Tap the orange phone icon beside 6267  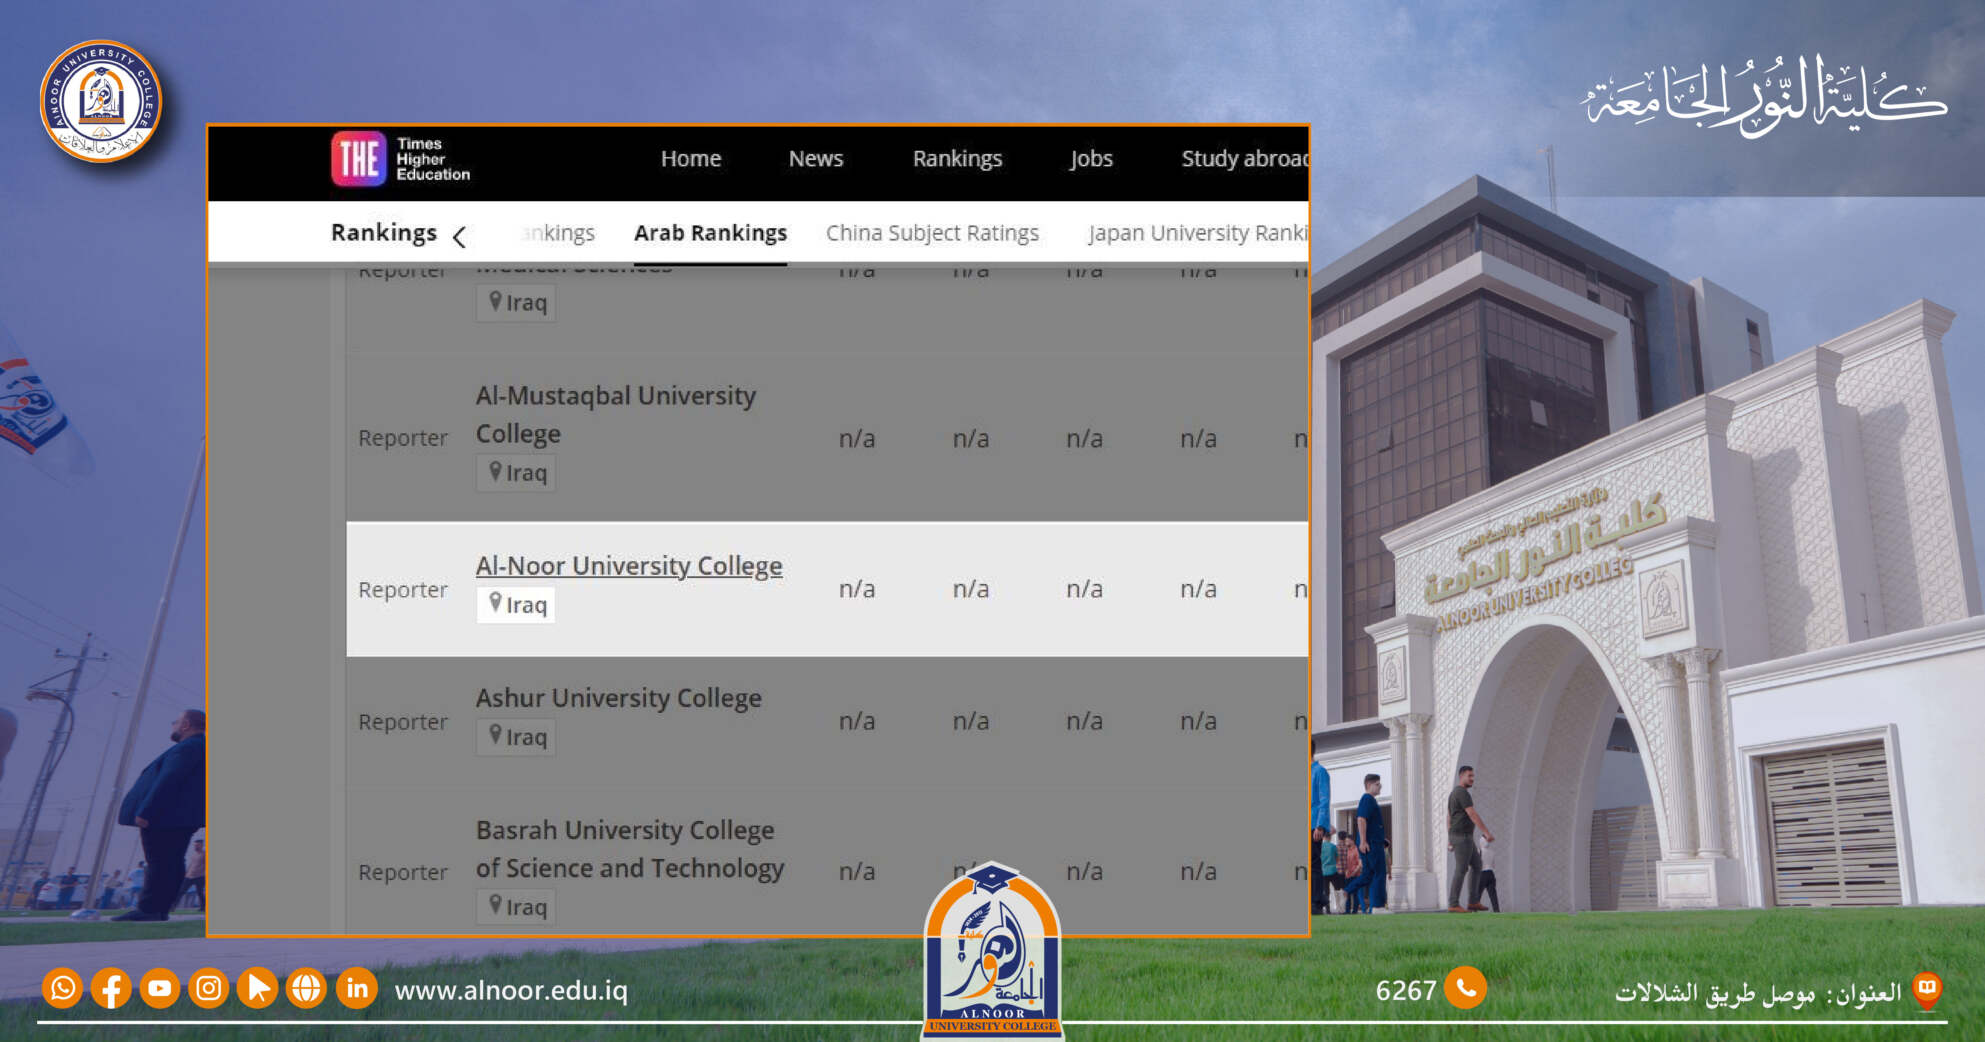[x=1465, y=989]
